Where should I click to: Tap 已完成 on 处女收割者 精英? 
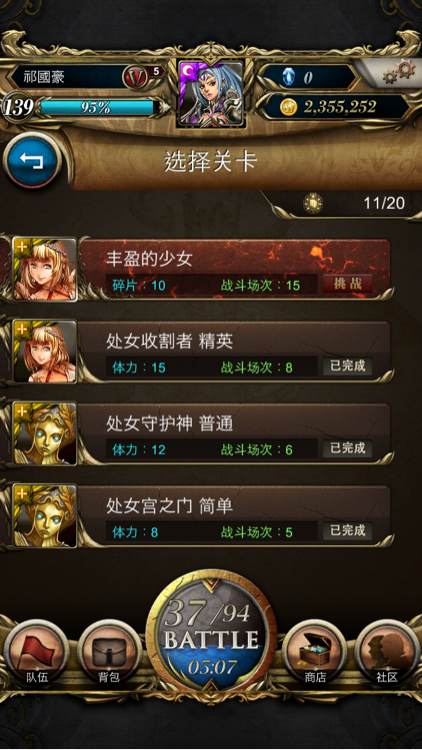tap(348, 366)
